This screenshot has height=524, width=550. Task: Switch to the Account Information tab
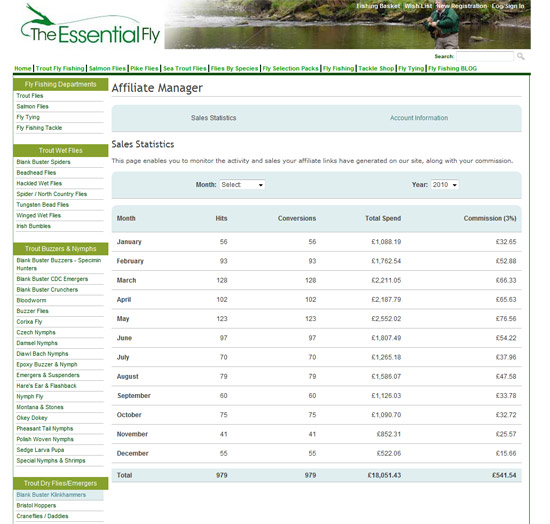coord(419,118)
